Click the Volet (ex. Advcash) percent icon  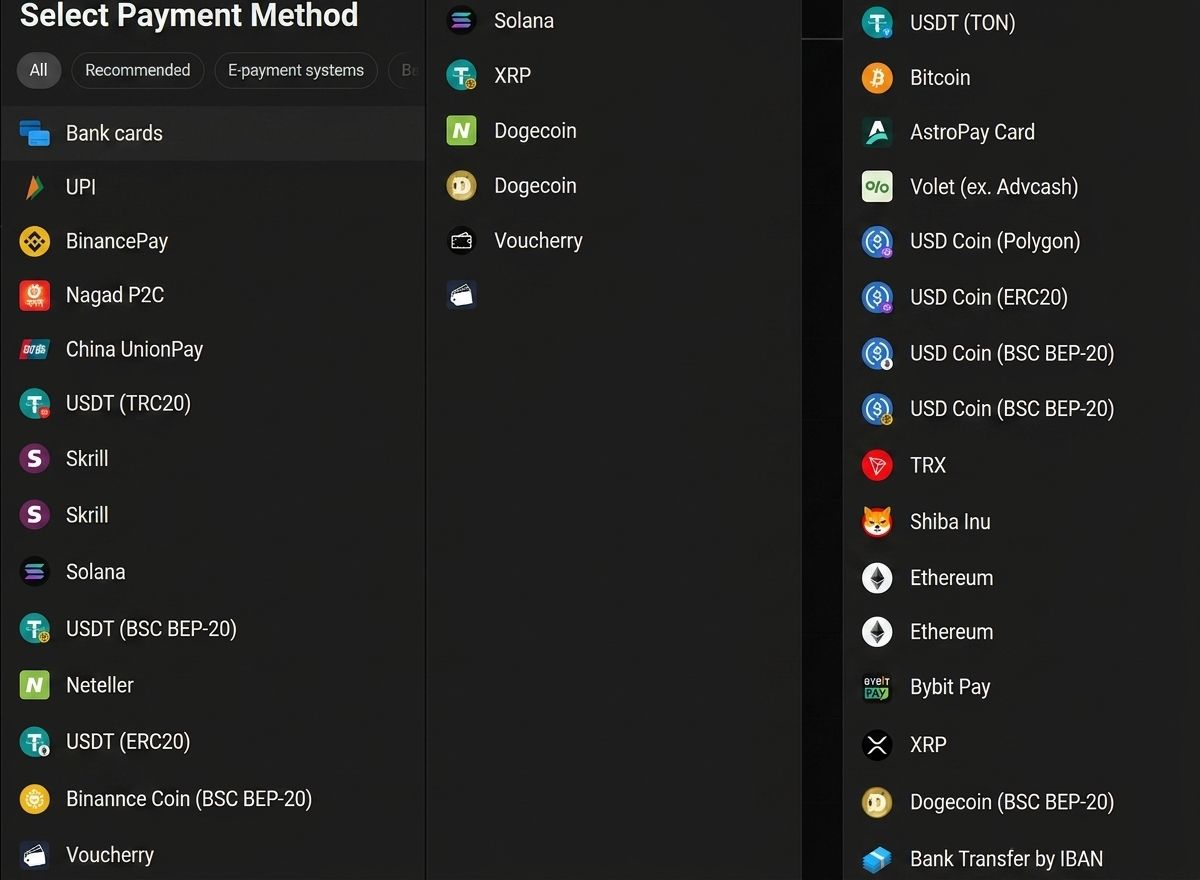877,186
